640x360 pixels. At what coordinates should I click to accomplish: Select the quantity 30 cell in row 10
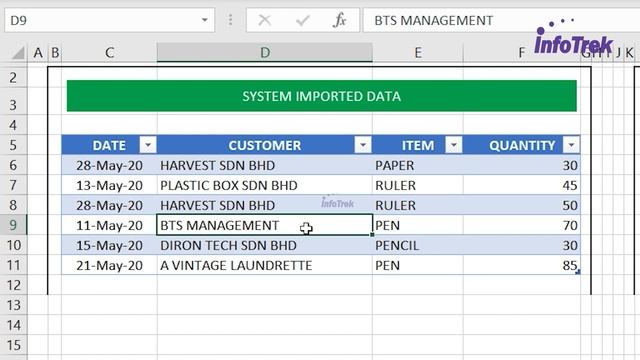pyautogui.click(x=522, y=245)
